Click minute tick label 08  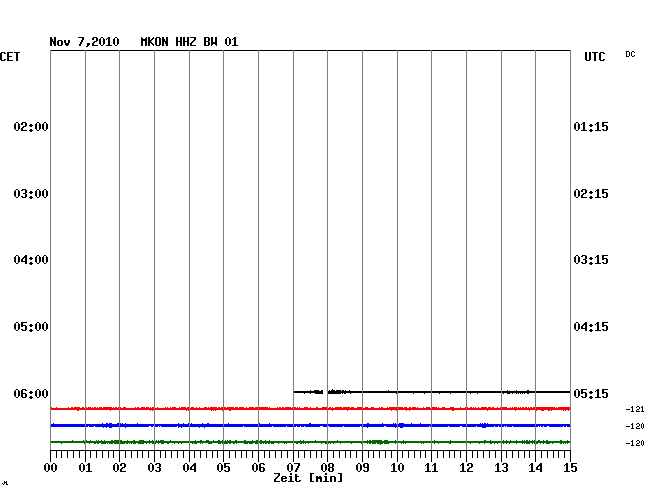[x=327, y=468]
